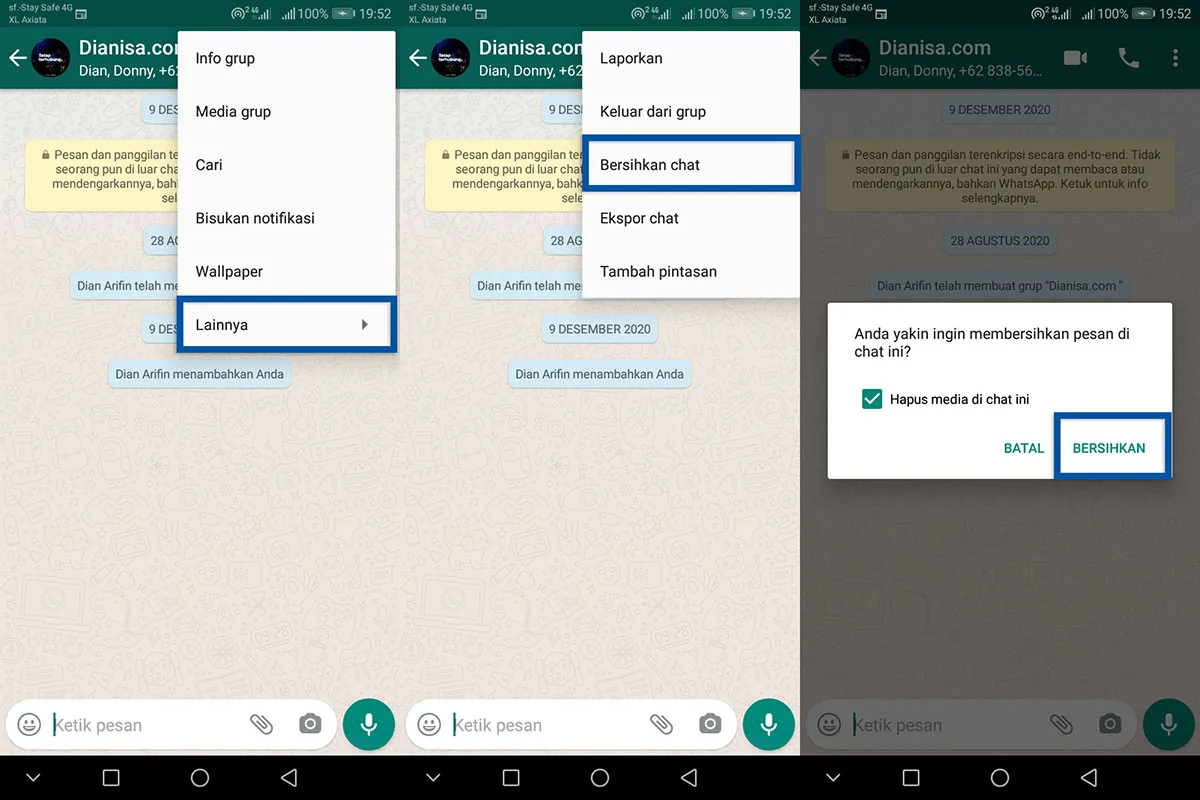Open the three-dot overflow menu

pyautogui.click(x=1177, y=58)
